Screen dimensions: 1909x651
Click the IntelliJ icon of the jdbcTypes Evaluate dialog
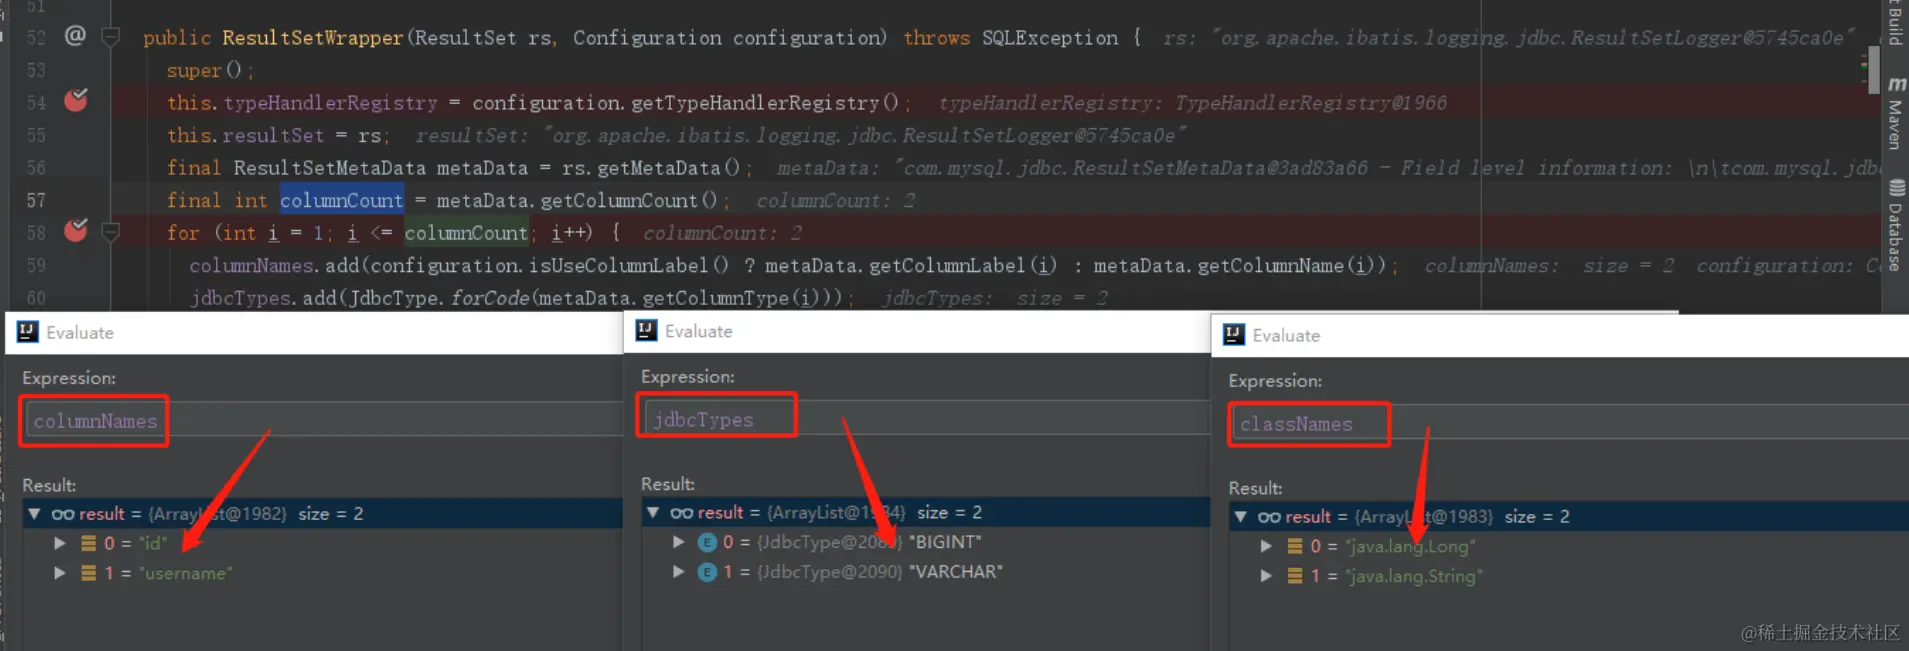(647, 330)
